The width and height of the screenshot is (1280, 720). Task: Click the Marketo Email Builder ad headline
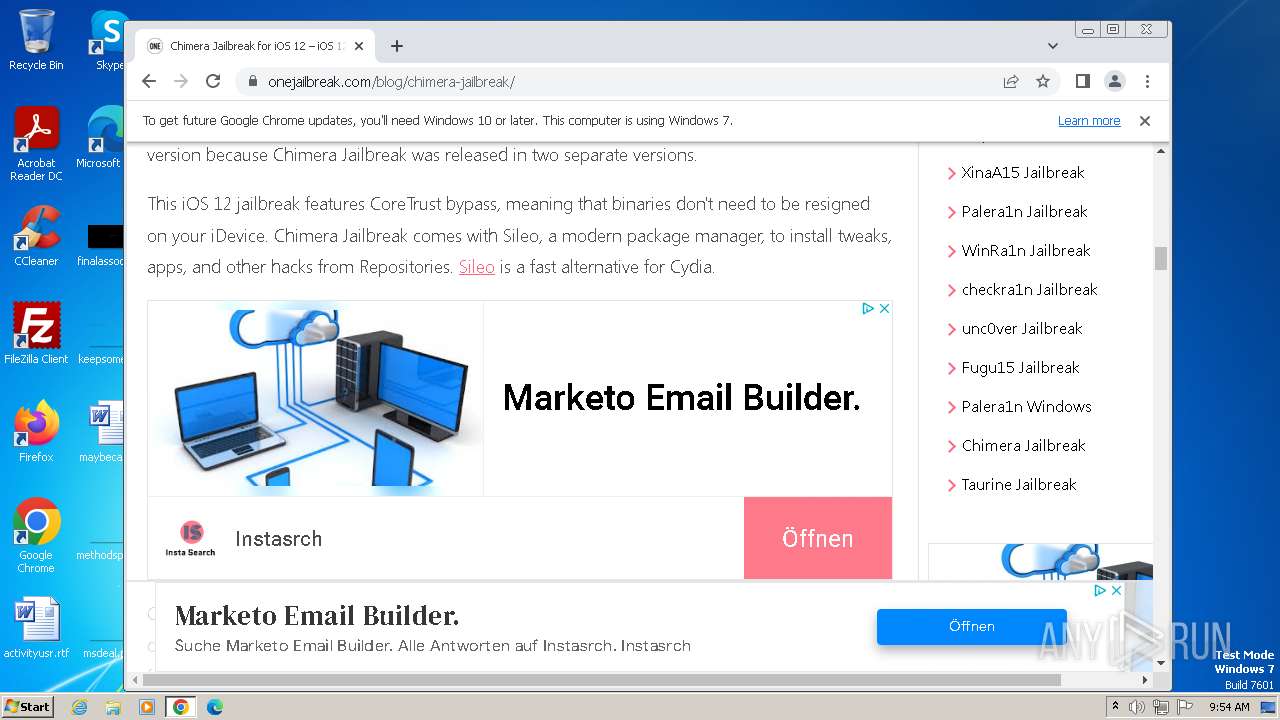click(x=681, y=398)
